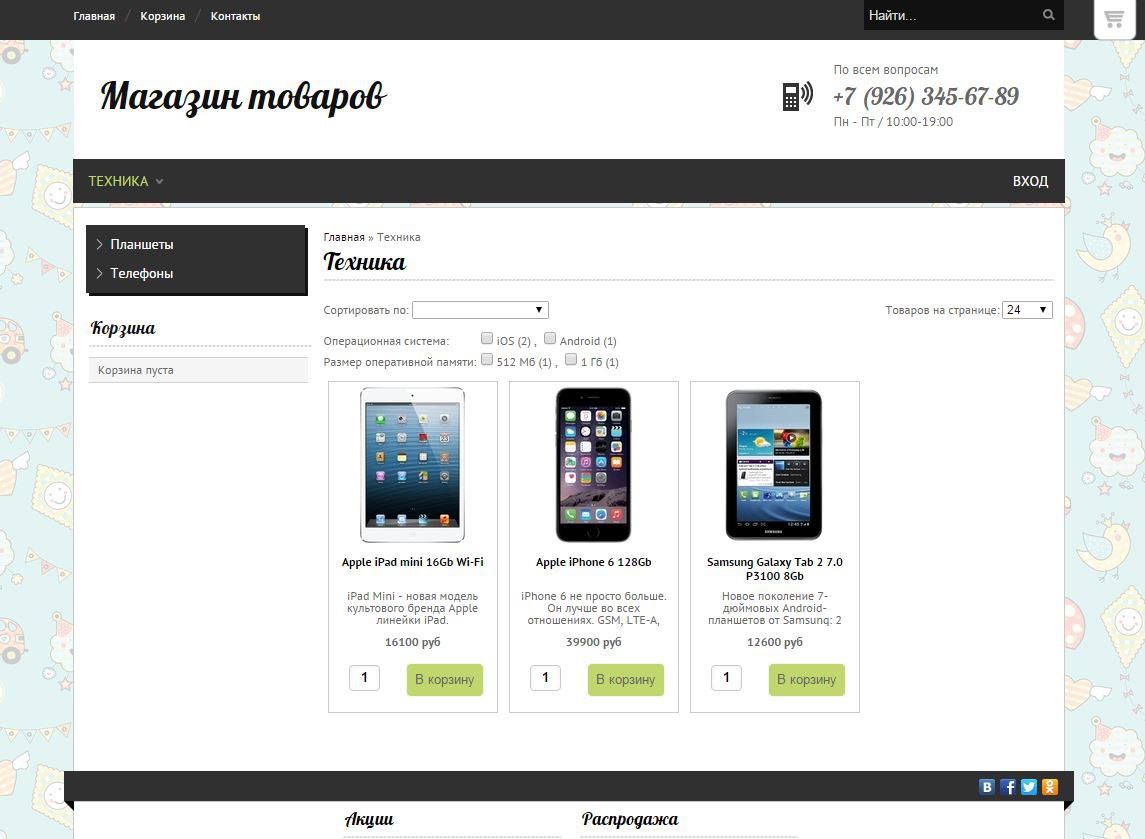Viewport: 1145px width, 839px height.
Task: Open the Twitter icon in footer
Action: click(x=1029, y=786)
